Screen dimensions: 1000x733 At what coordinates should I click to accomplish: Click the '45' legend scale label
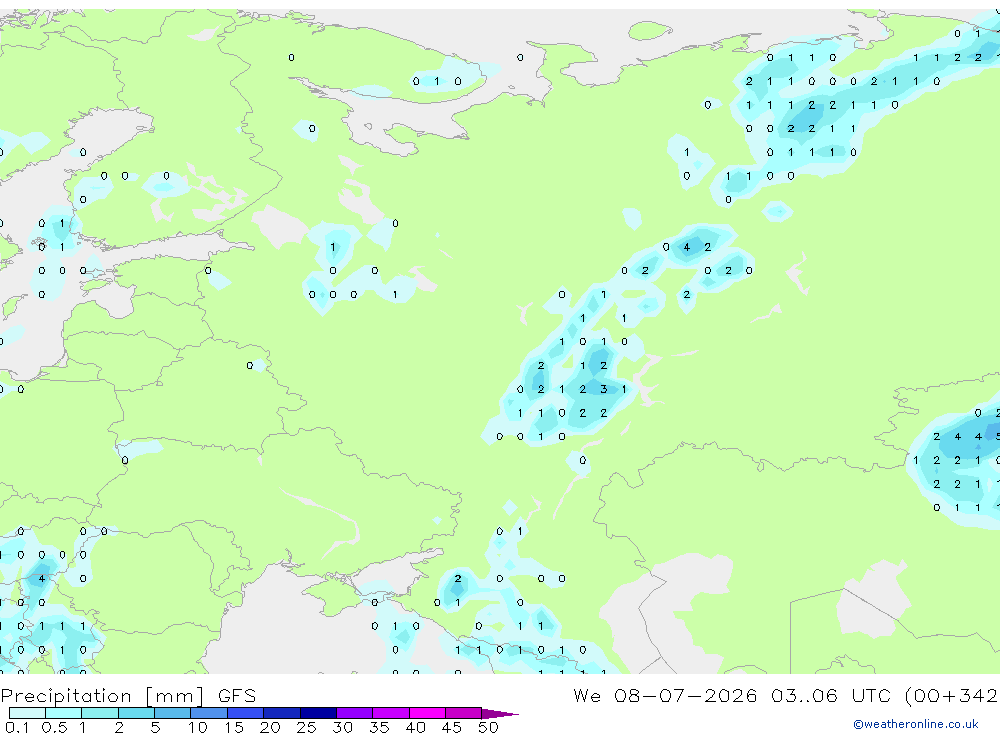452,727
